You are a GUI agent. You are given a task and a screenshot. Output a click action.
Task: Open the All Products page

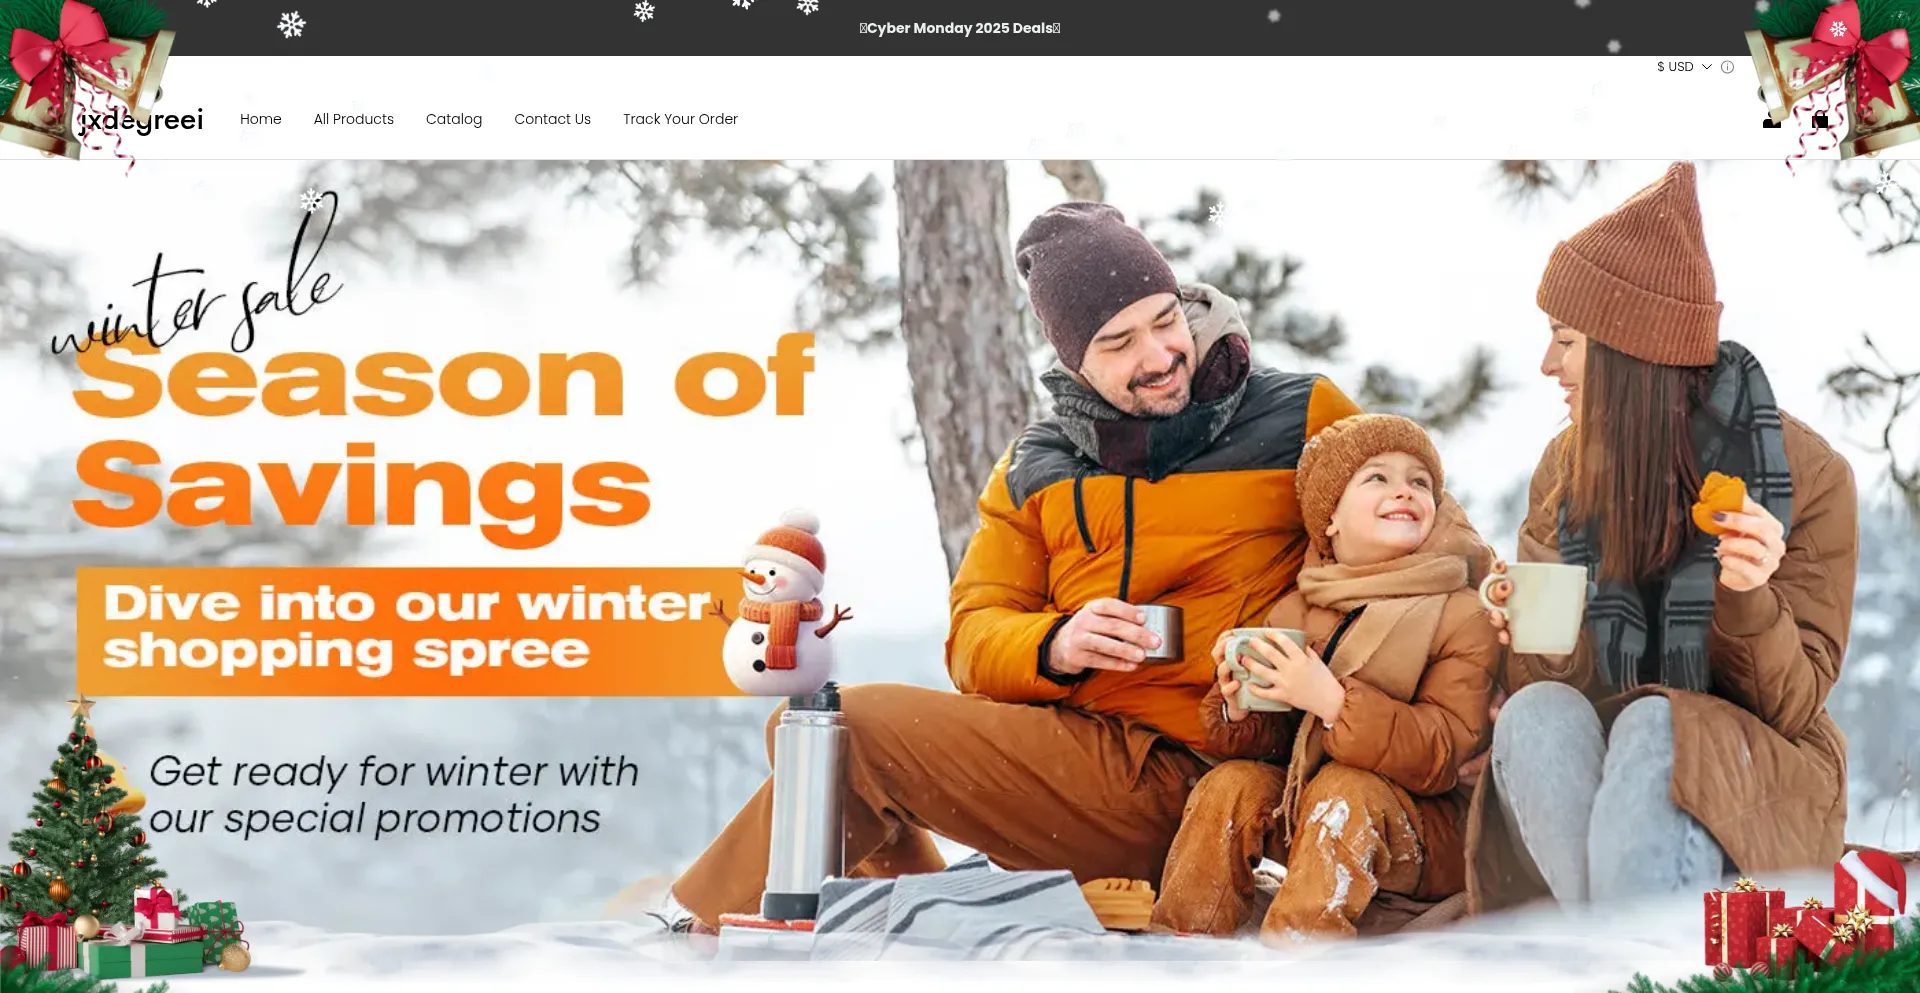(354, 119)
